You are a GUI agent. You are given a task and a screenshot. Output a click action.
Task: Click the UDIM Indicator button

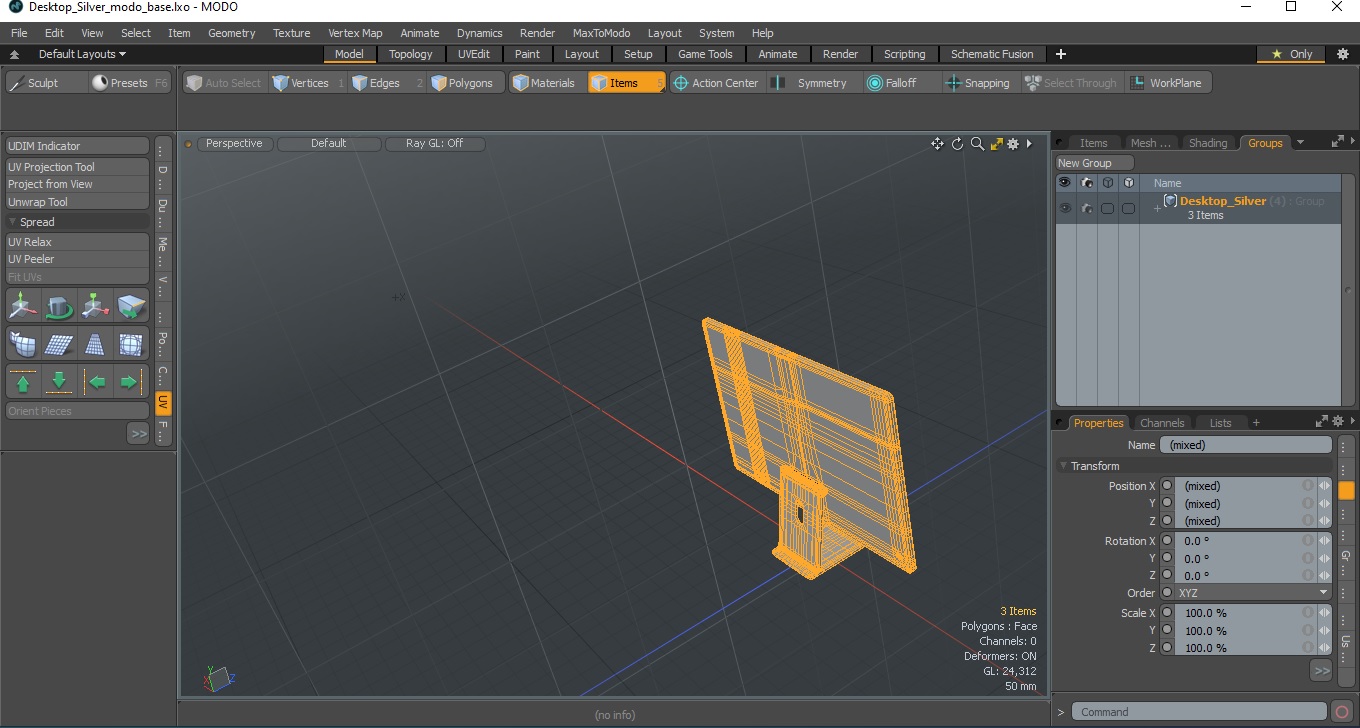pos(77,146)
